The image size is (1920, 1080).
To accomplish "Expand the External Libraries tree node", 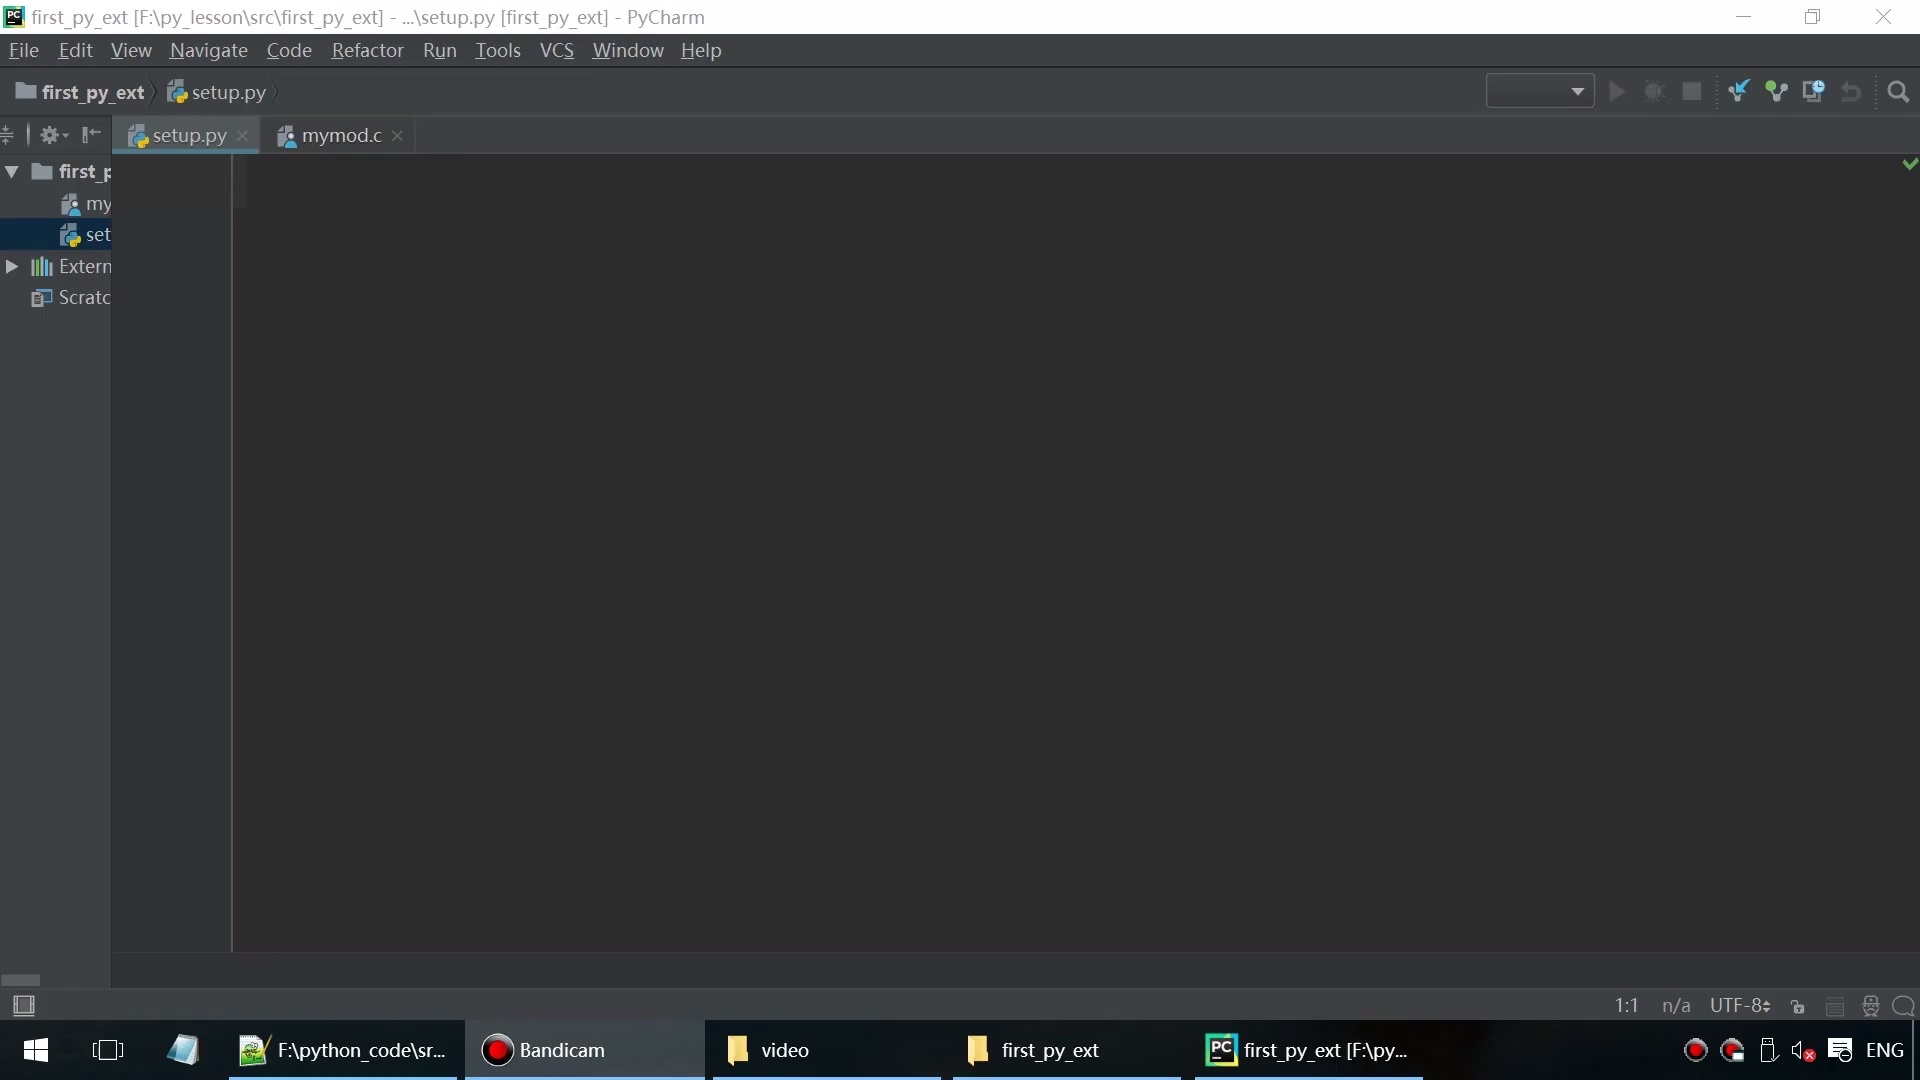I will [x=12, y=267].
